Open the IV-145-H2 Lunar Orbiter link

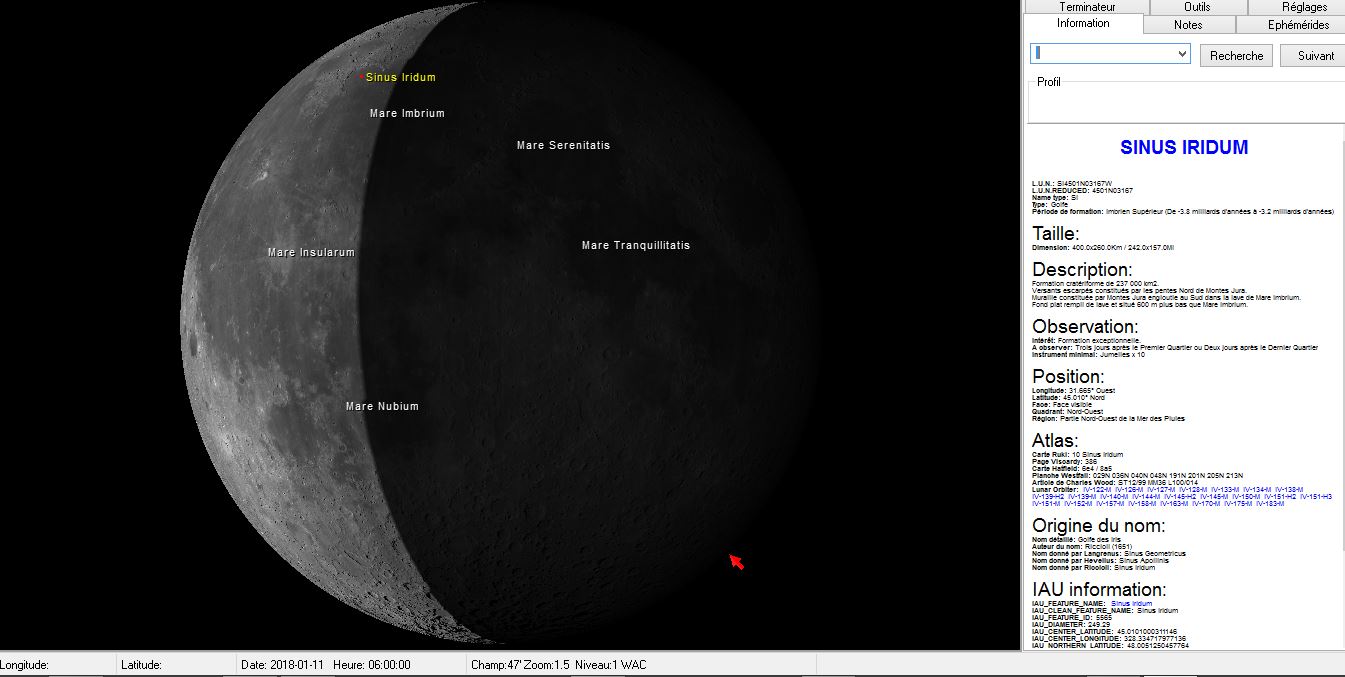1180,497
